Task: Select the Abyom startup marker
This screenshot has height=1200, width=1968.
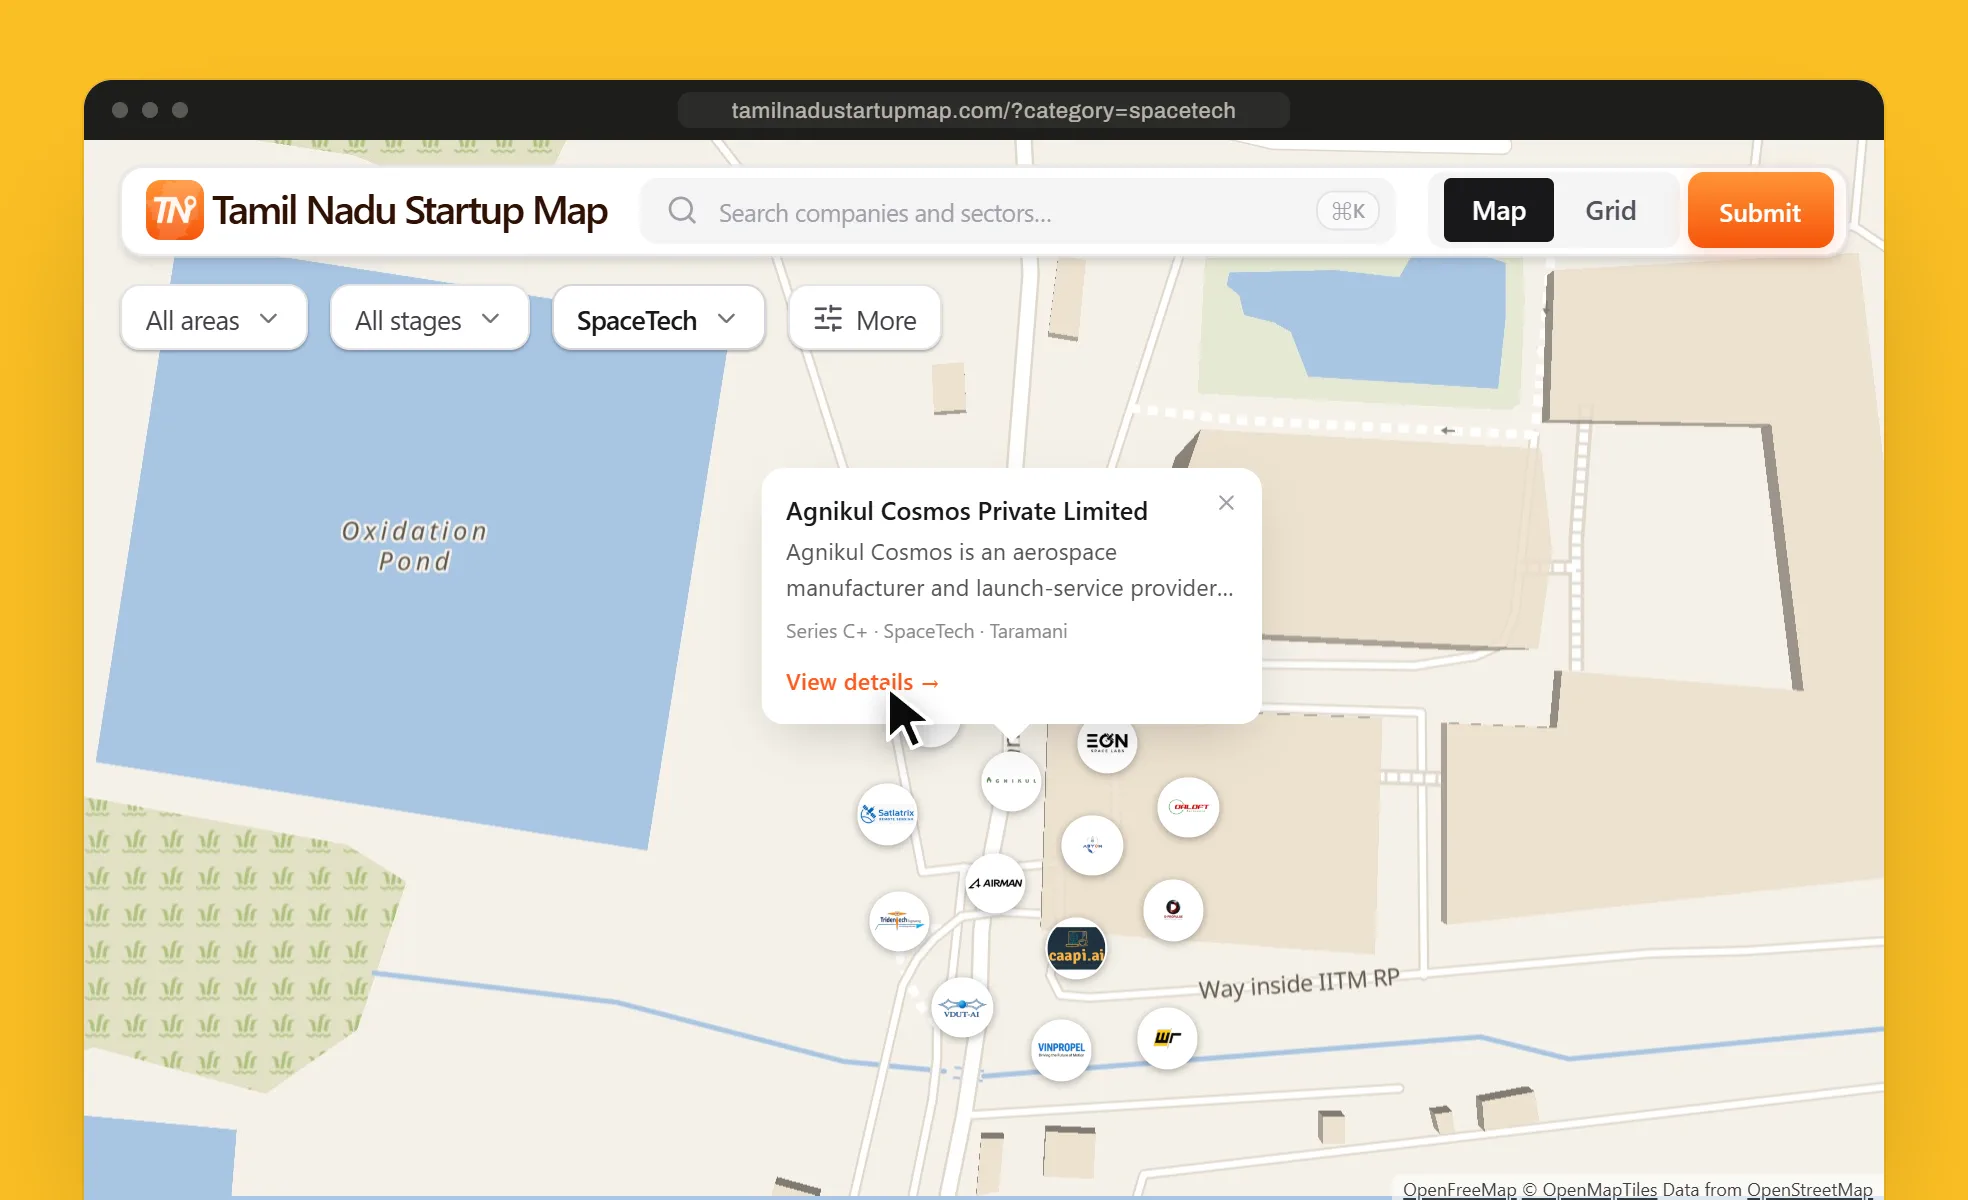Action: click(x=1092, y=845)
